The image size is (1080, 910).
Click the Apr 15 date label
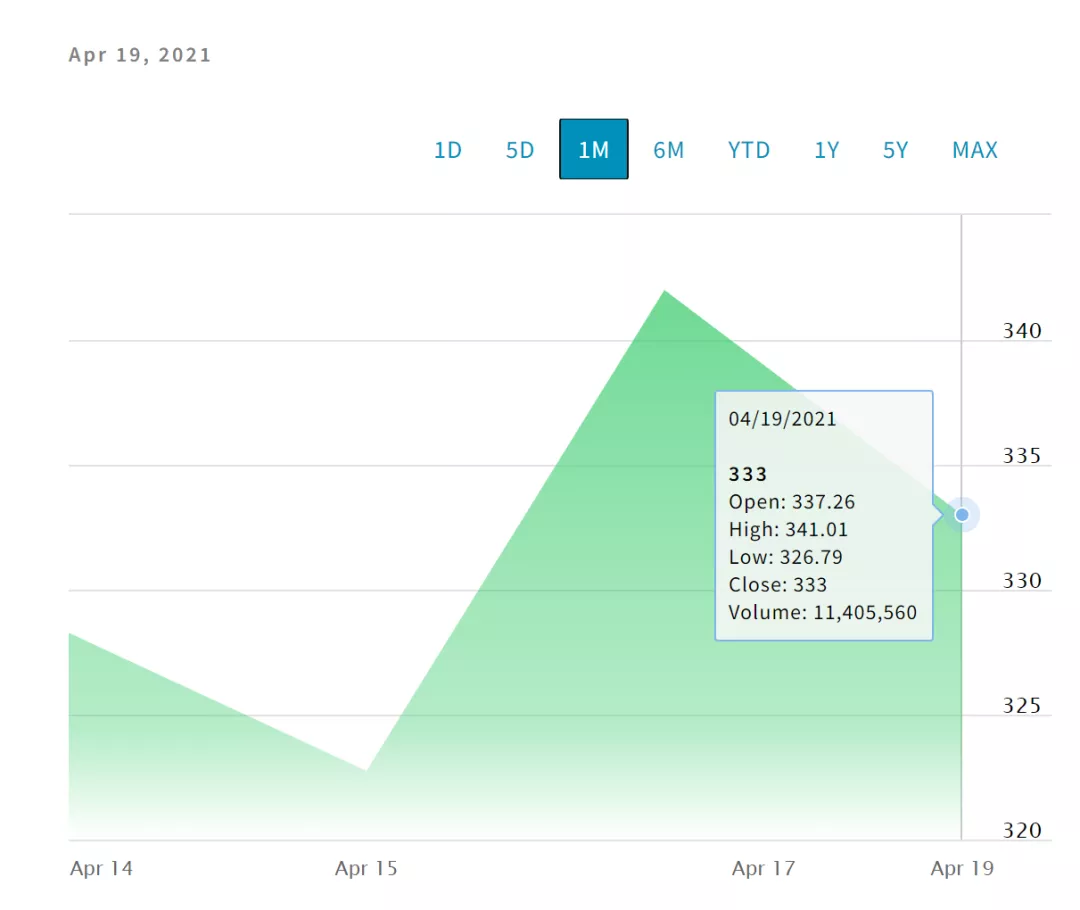click(366, 868)
